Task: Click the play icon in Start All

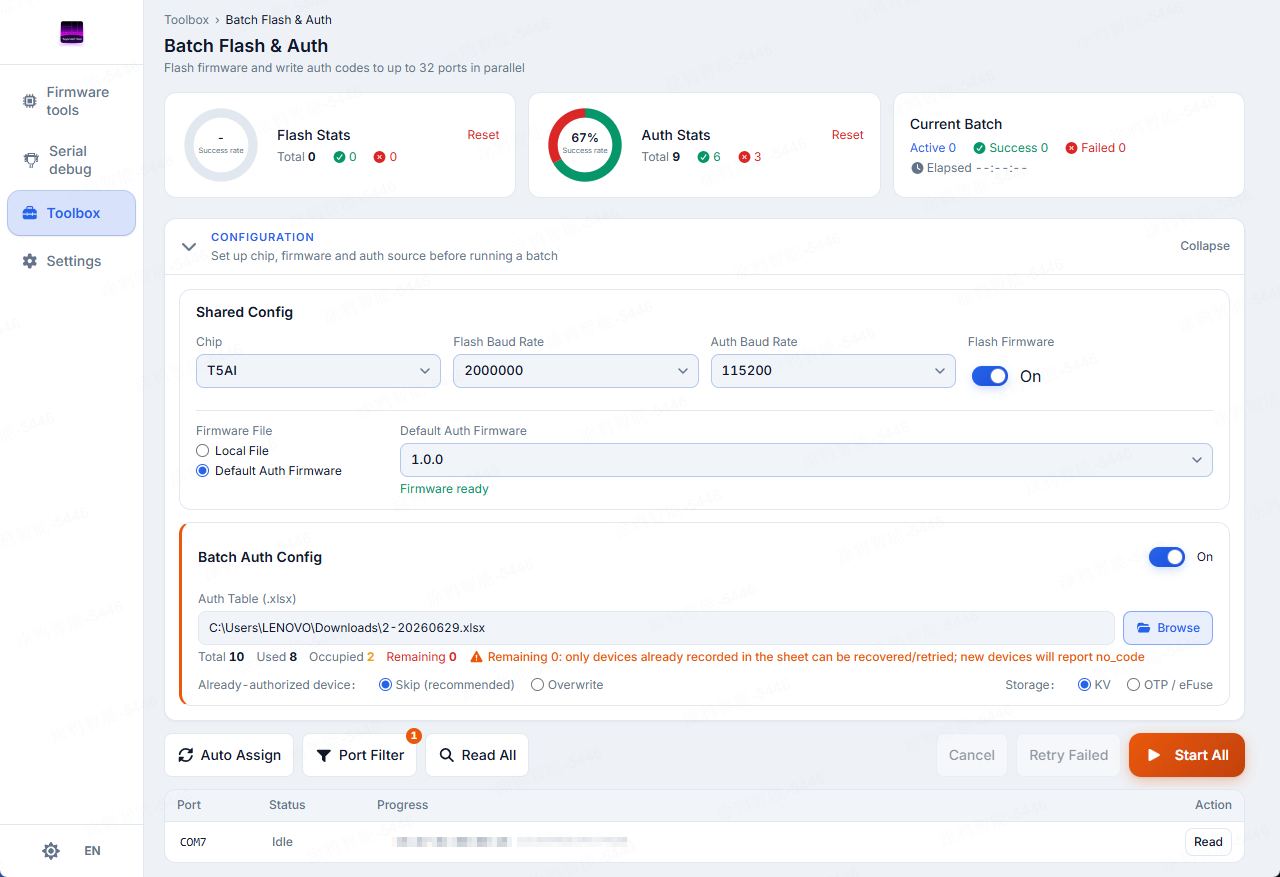Action: click(x=1154, y=755)
